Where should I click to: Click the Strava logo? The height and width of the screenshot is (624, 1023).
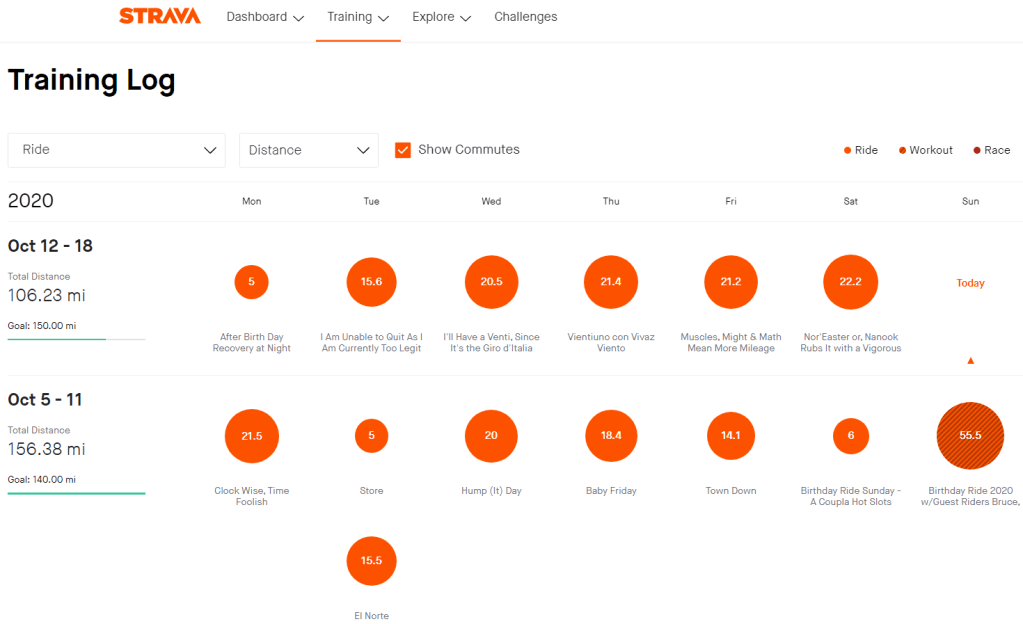coord(159,17)
